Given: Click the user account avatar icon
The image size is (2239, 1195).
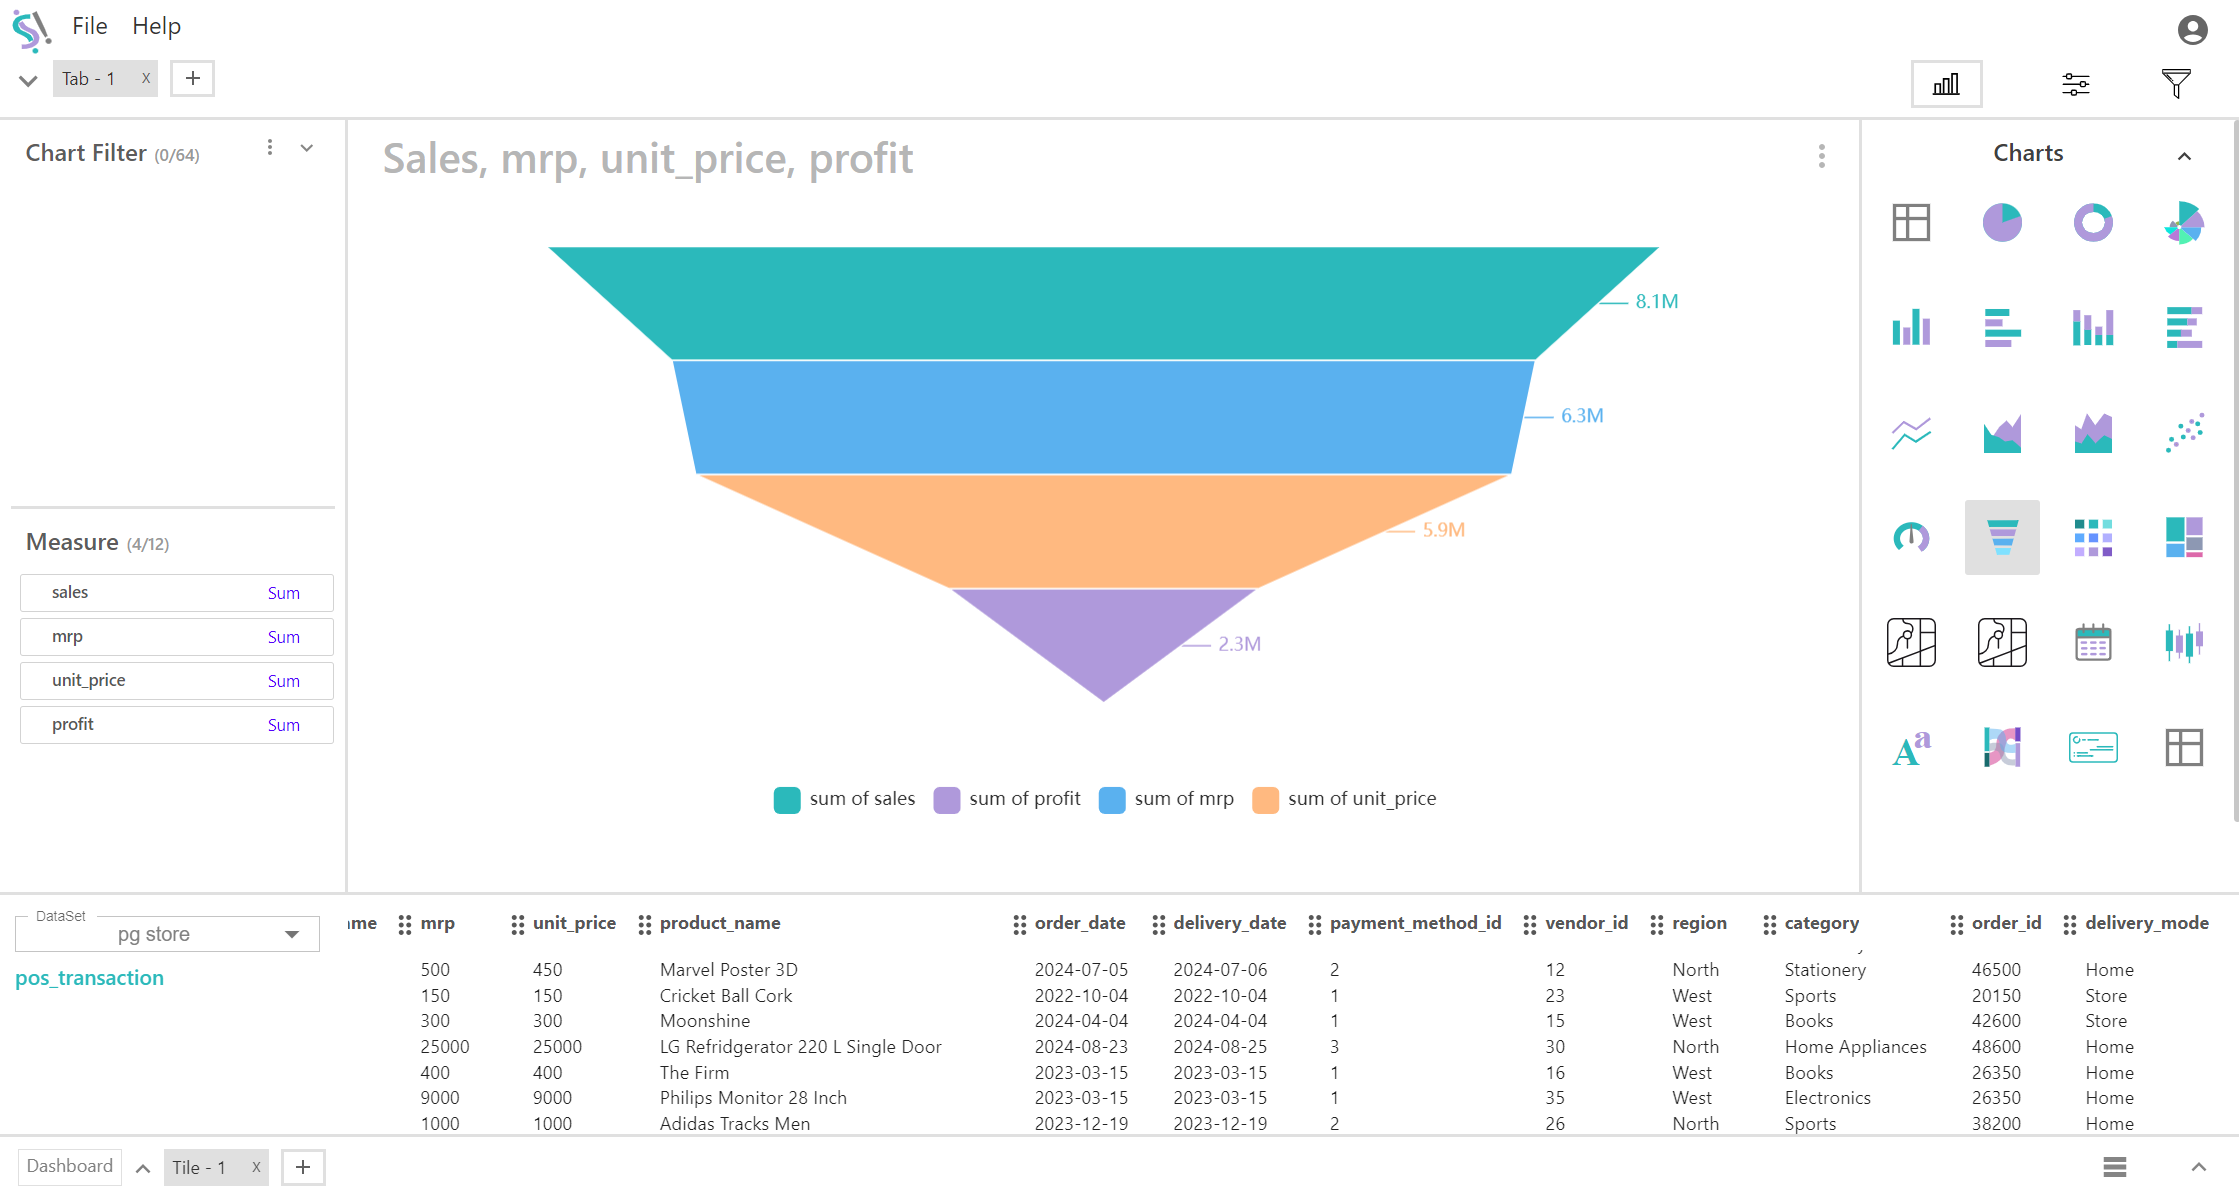Looking at the screenshot, I should point(2192,30).
